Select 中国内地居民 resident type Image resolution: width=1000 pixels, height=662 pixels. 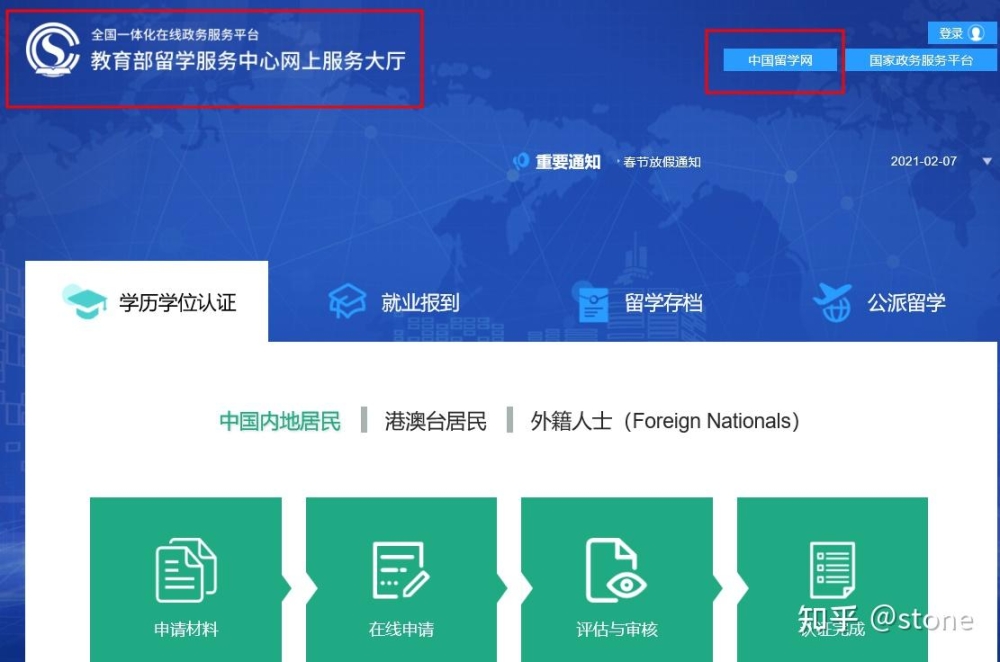point(280,421)
